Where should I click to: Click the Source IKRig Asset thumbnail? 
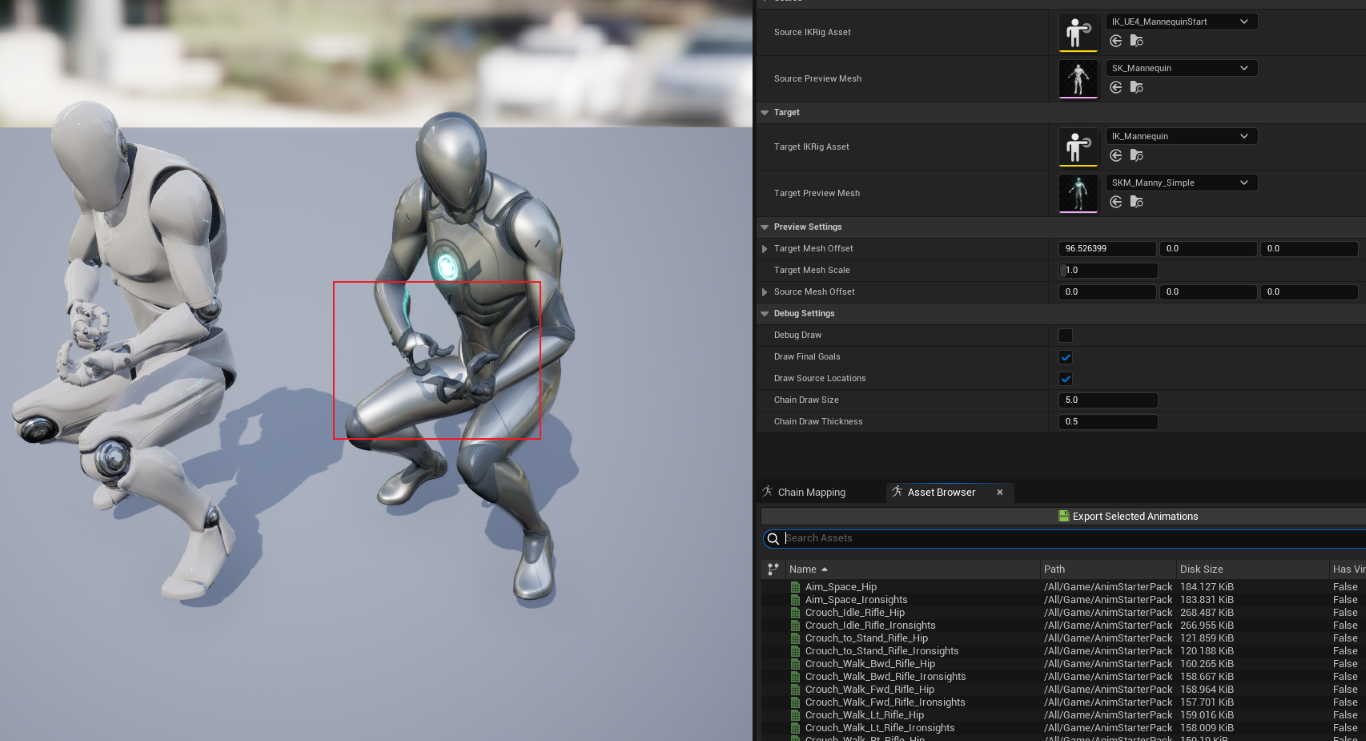(x=1078, y=32)
